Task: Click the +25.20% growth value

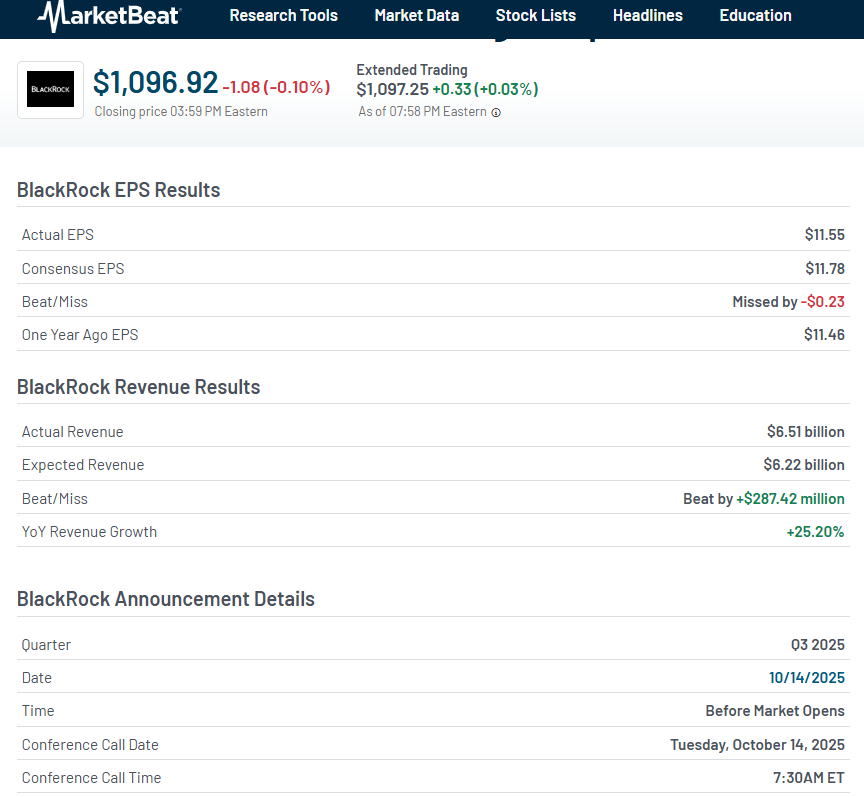Action: (815, 532)
